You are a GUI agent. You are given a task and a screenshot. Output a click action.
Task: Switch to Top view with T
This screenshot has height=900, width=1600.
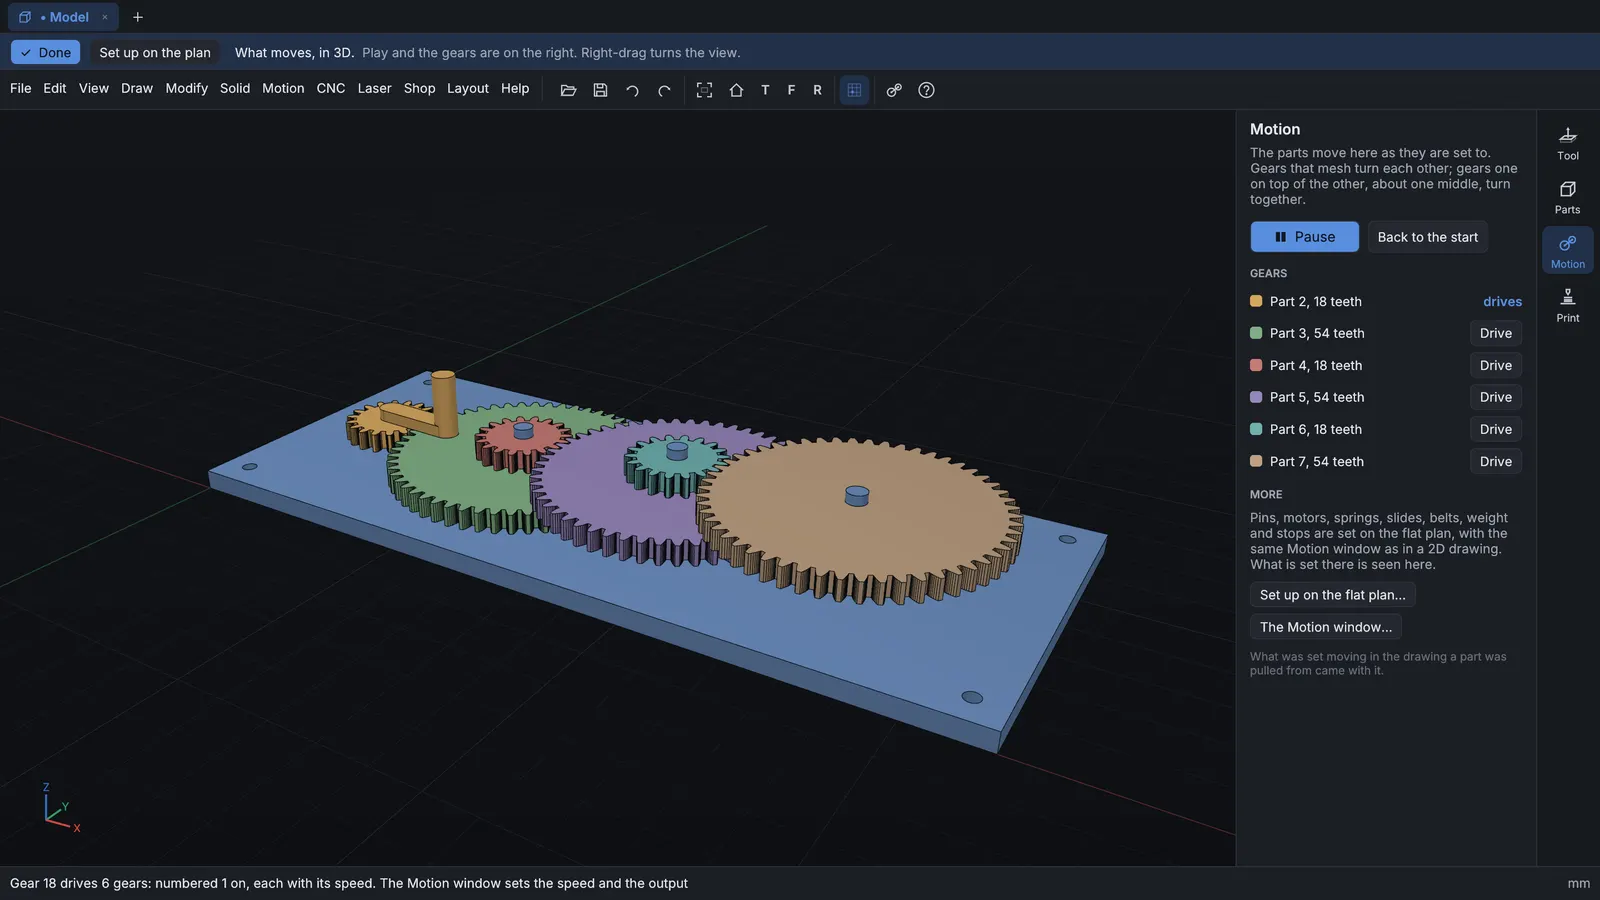765,90
